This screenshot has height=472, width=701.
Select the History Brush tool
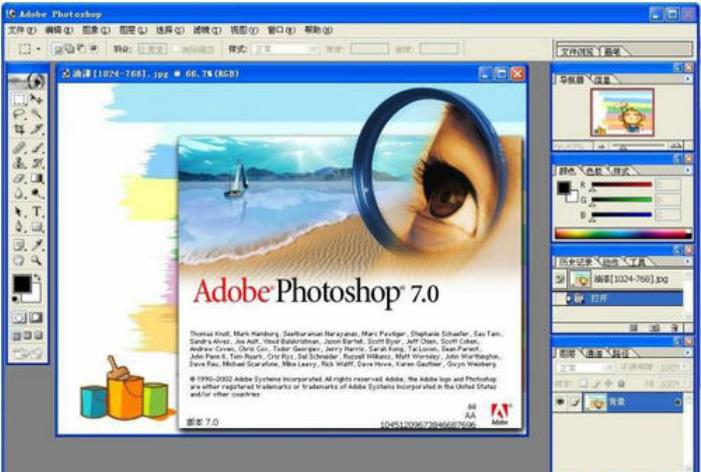[37, 163]
